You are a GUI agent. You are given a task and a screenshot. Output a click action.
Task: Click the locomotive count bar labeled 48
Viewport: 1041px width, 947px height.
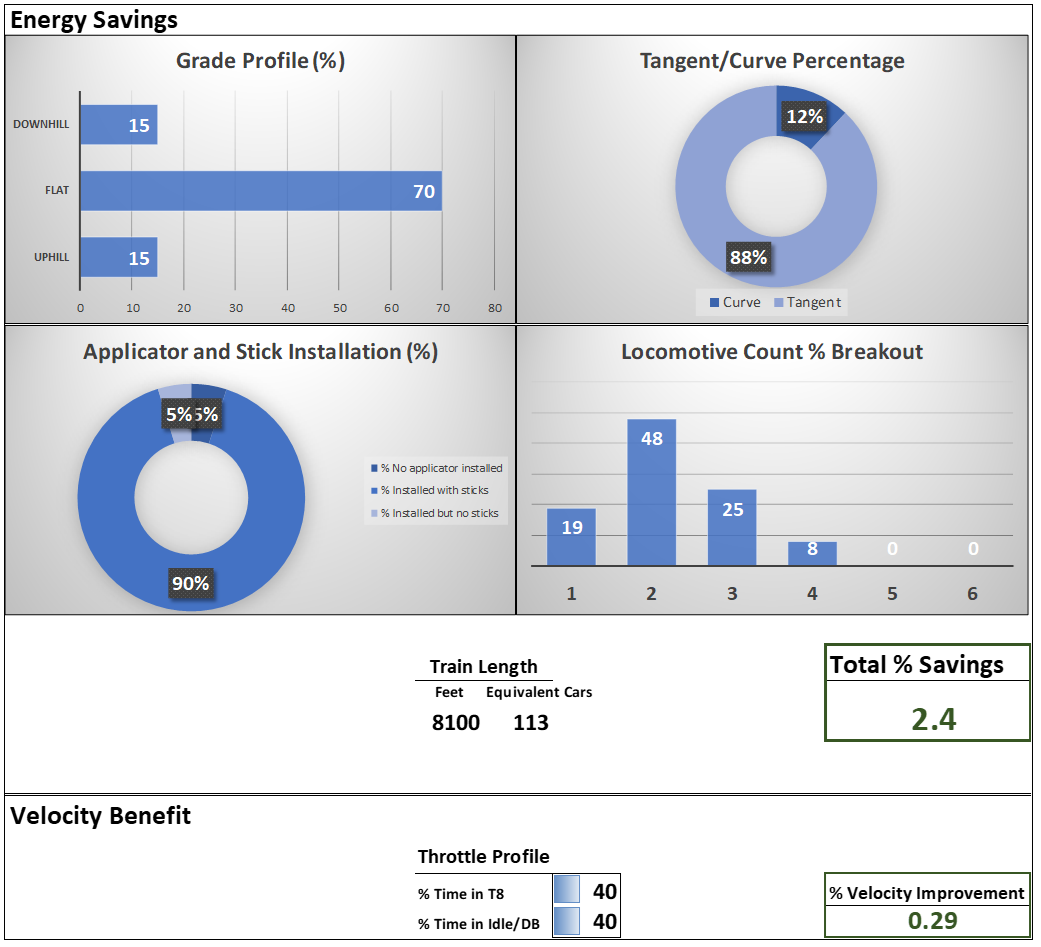tap(652, 492)
